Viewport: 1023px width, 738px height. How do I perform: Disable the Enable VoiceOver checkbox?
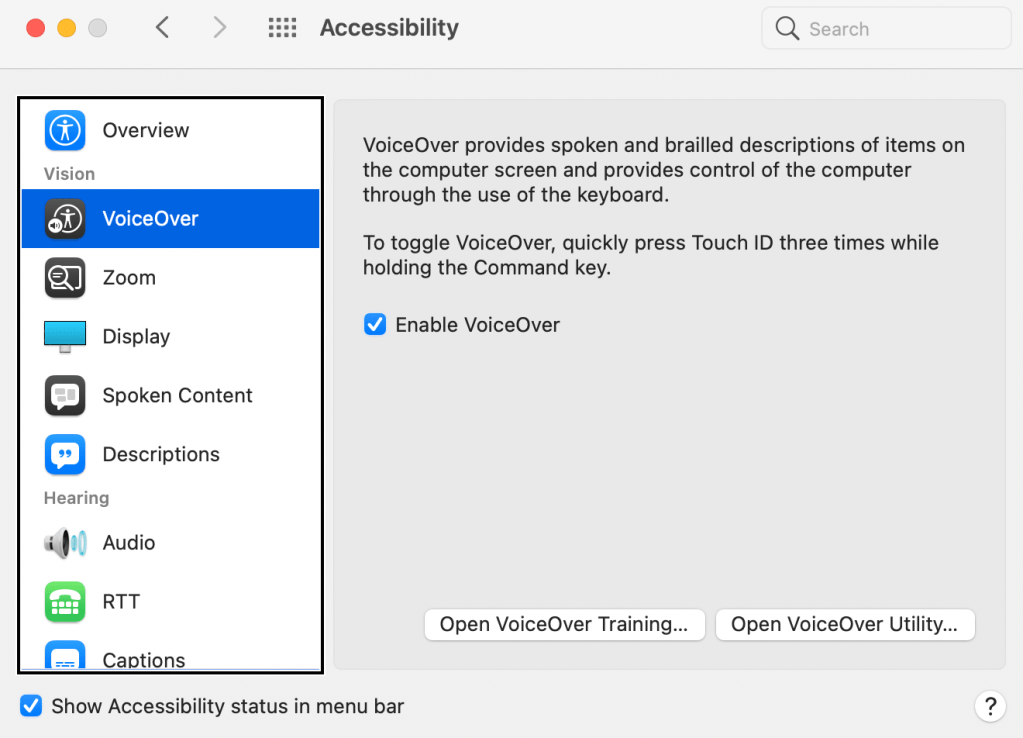pos(375,325)
